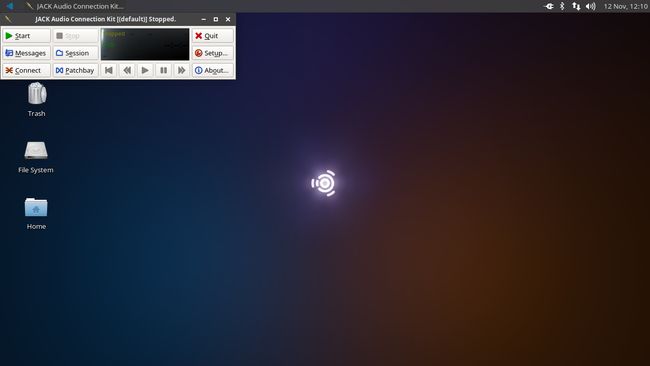The height and width of the screenshot is (366, 650).
Task: Click the transport play button
Action: (x=145, y=70)
